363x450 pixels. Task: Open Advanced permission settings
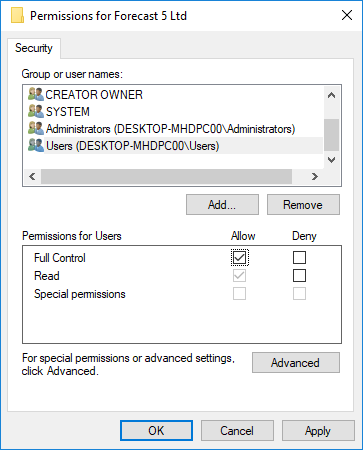[x=296, y=362]
